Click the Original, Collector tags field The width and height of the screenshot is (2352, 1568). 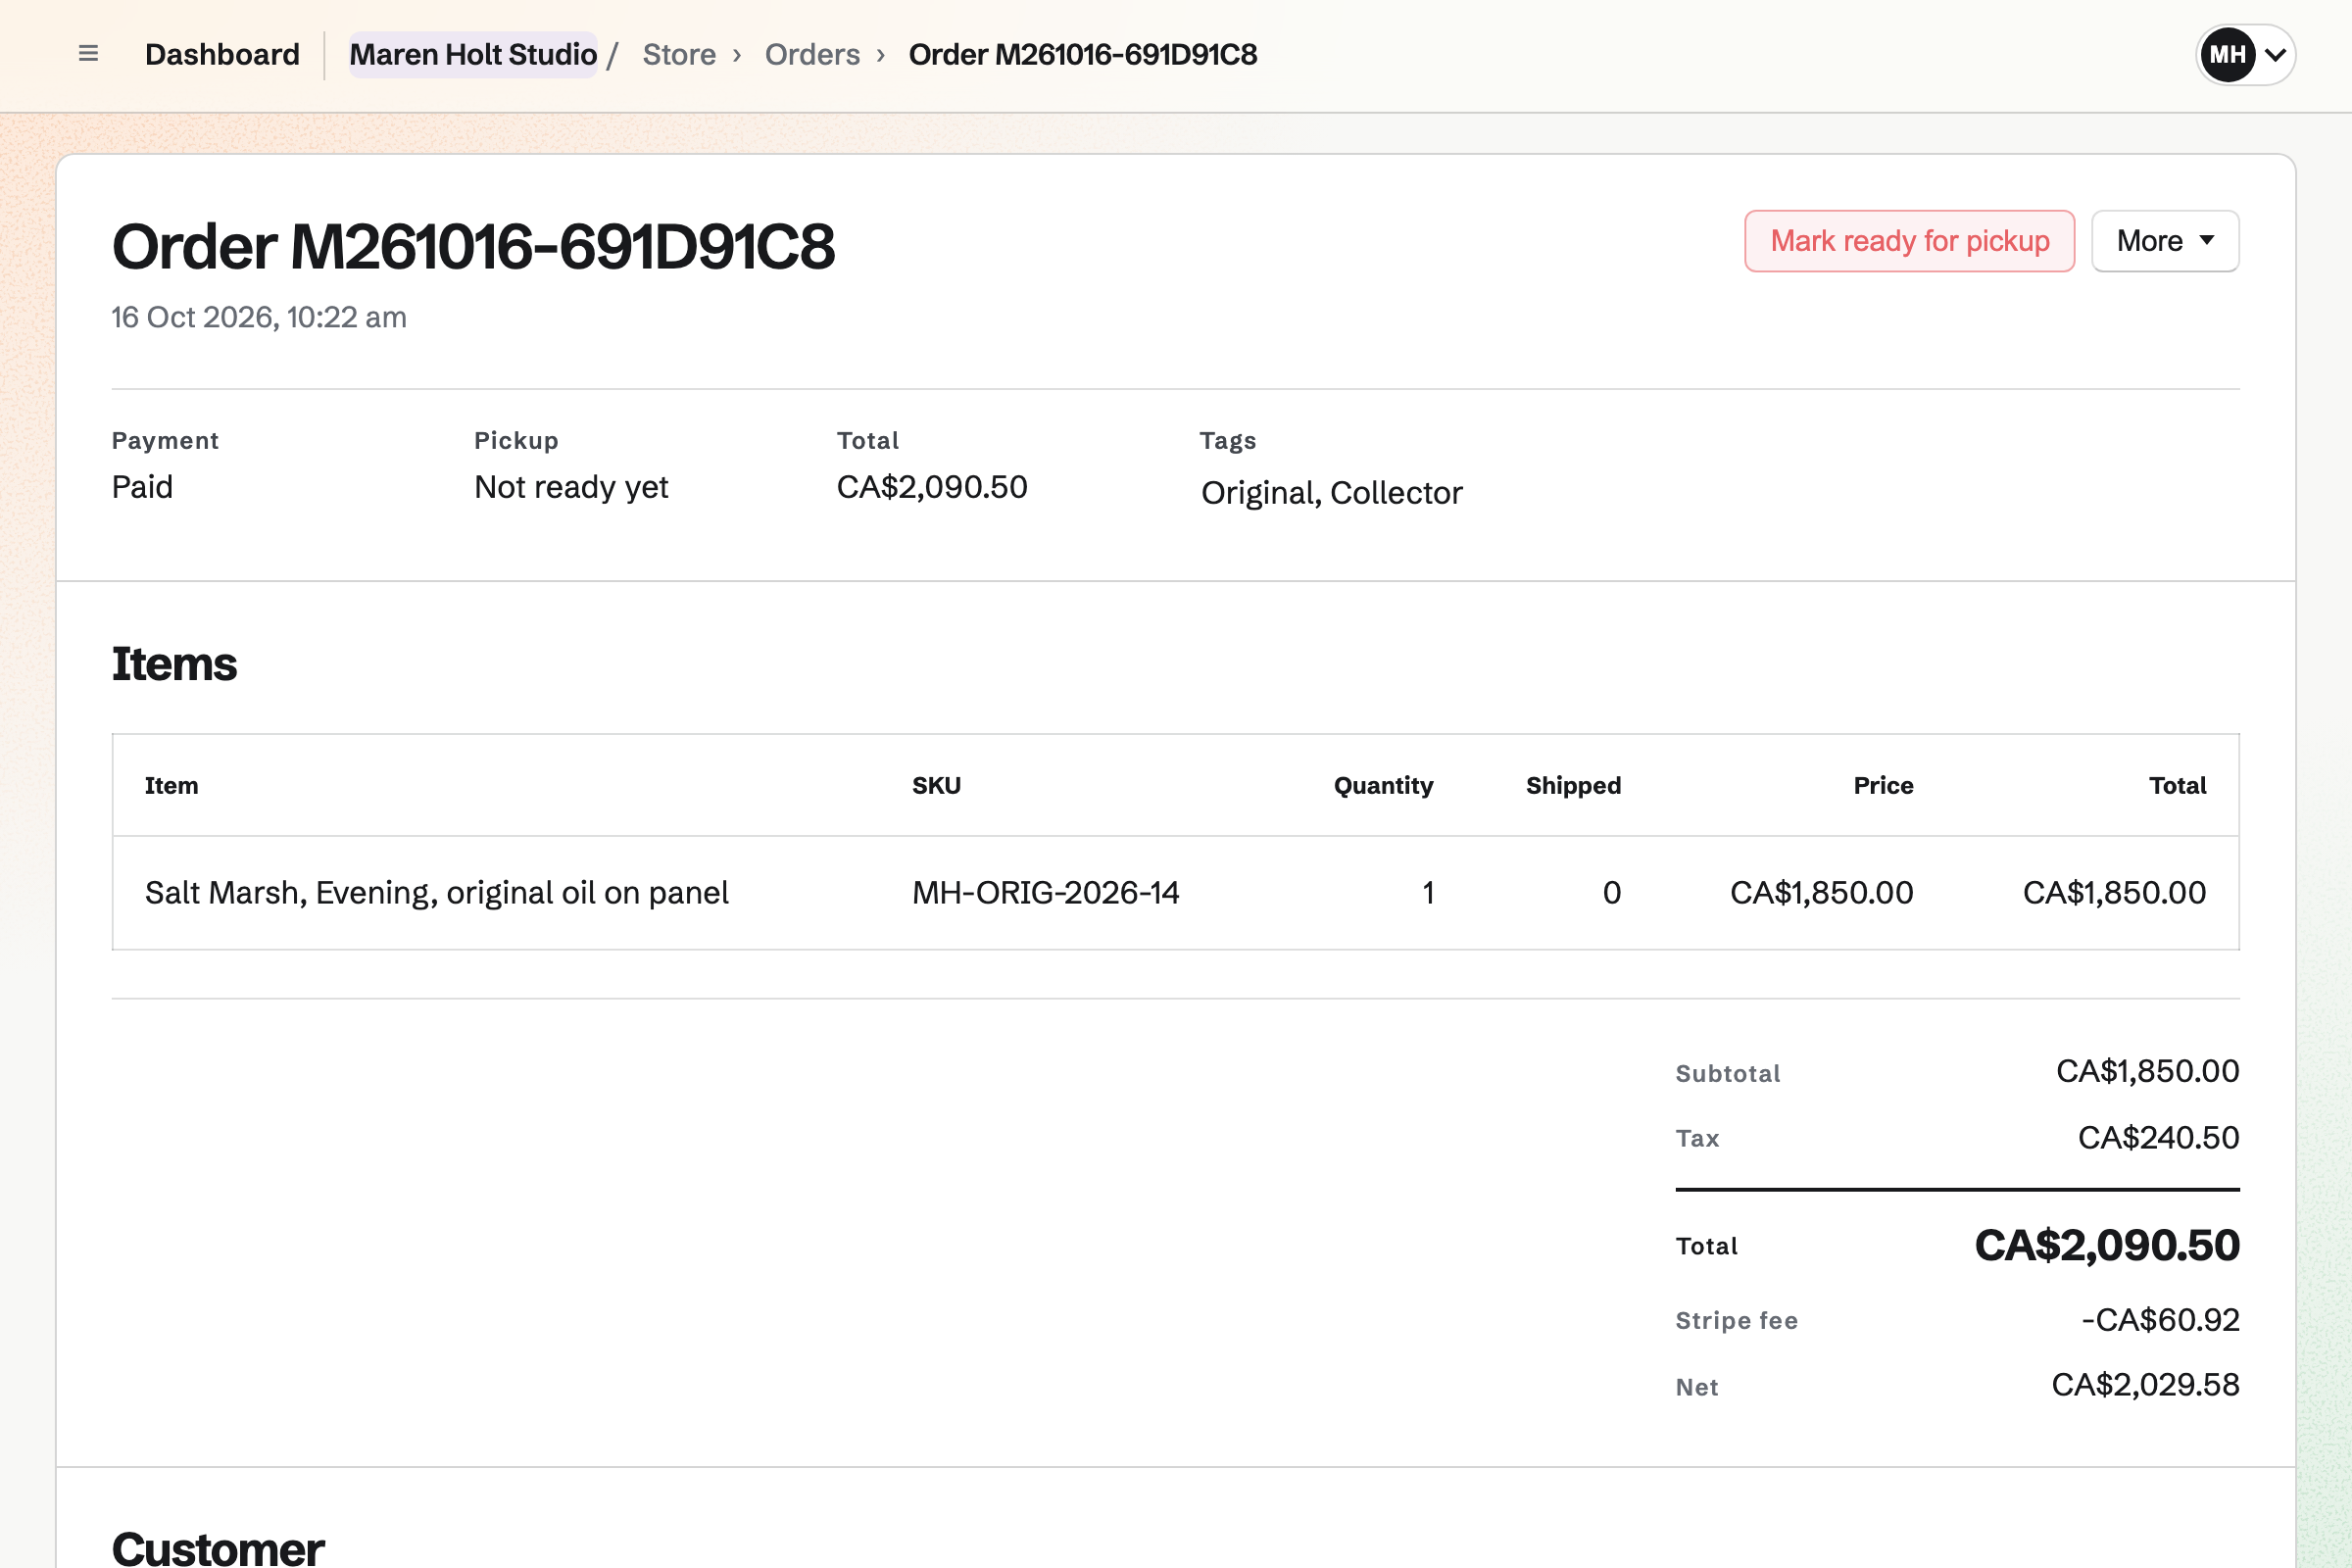[1331, 493]
